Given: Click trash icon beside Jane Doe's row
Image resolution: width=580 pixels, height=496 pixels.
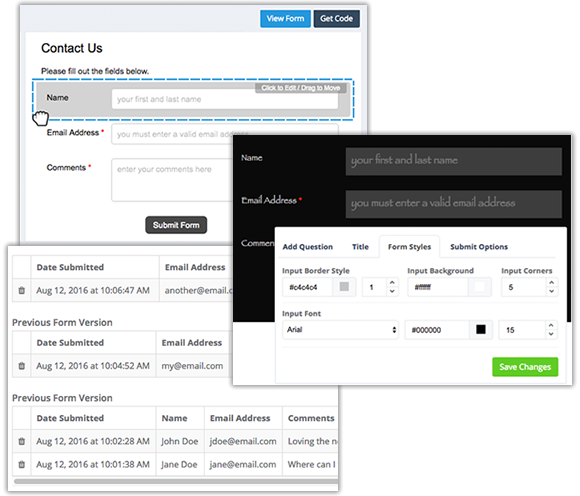Looking at the screenshot, I should coord(21,464).
